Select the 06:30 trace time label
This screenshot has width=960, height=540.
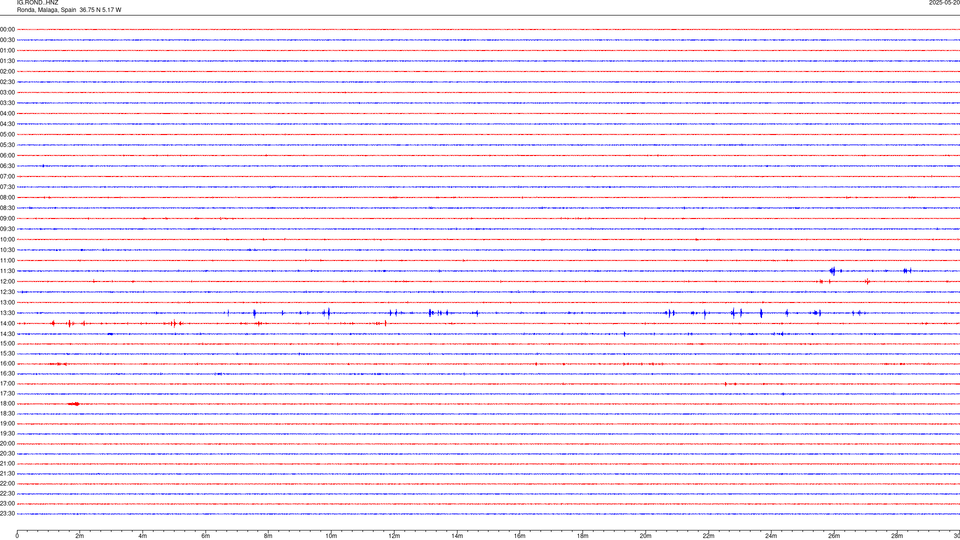click(7, 166)
